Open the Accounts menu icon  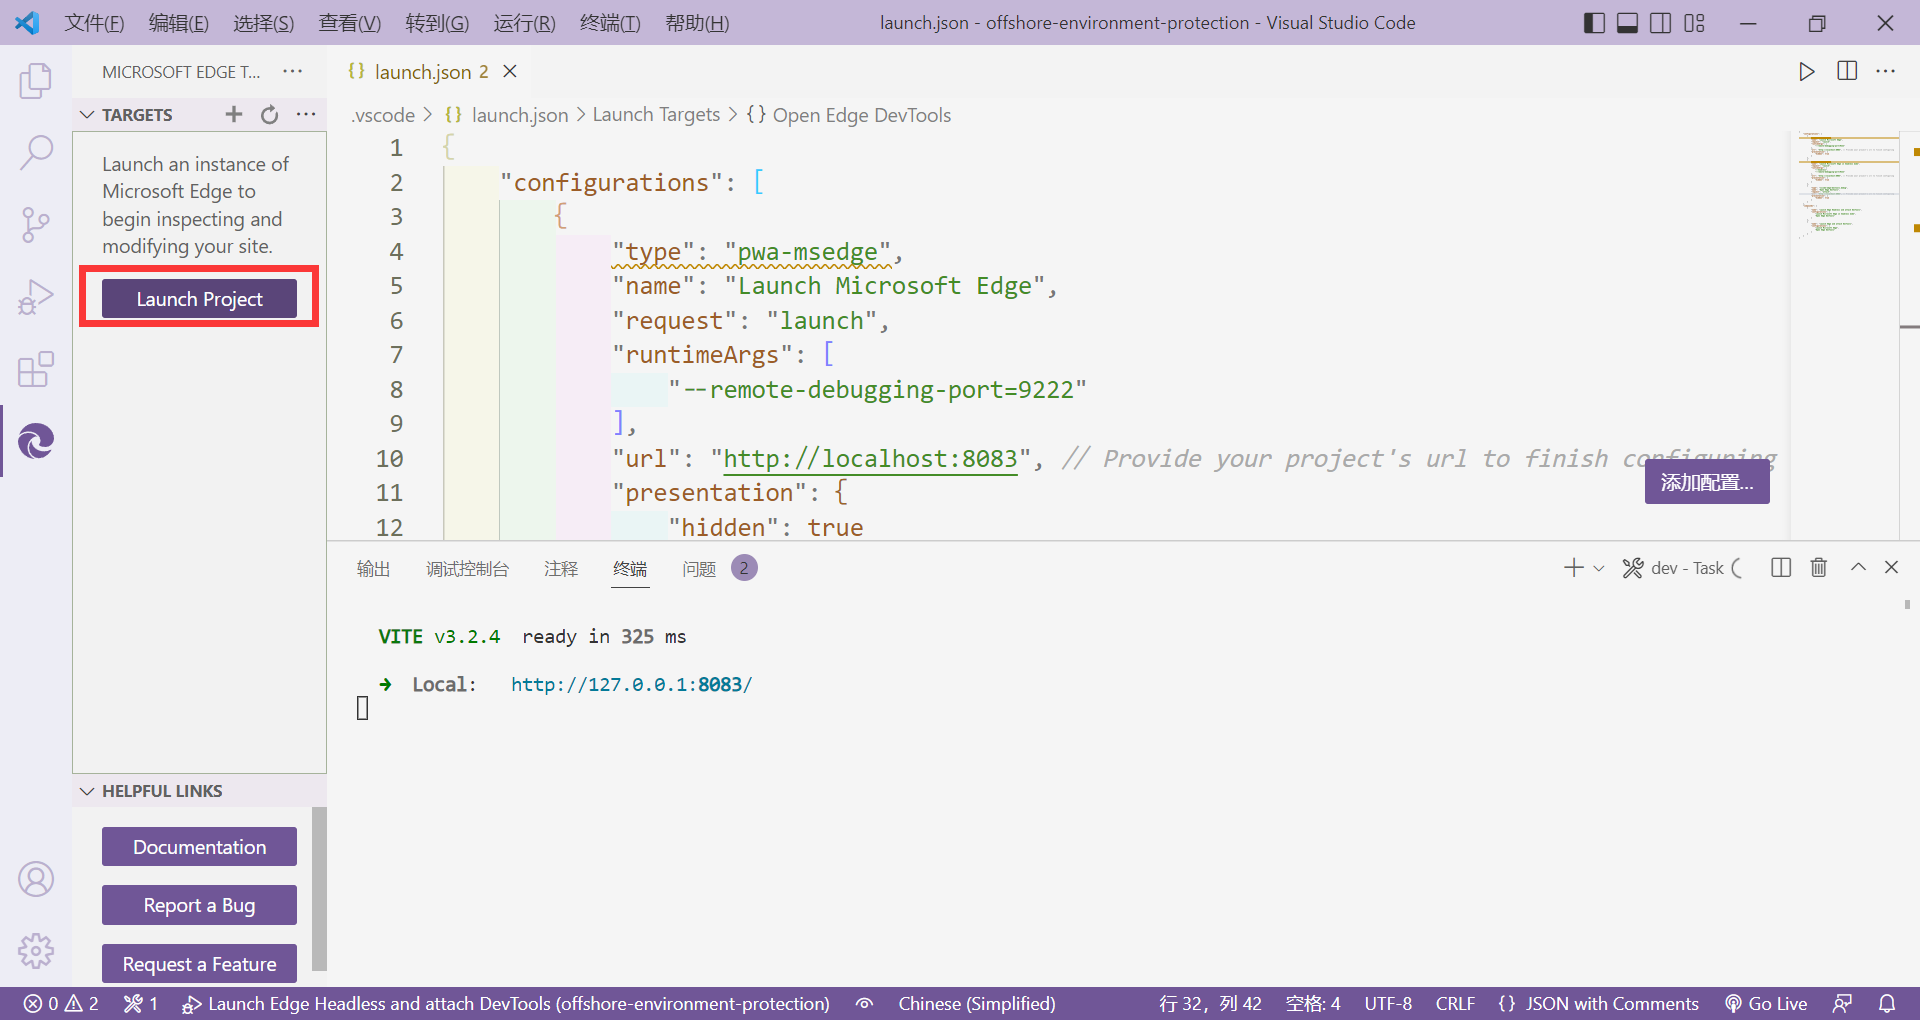coord(36,879)
